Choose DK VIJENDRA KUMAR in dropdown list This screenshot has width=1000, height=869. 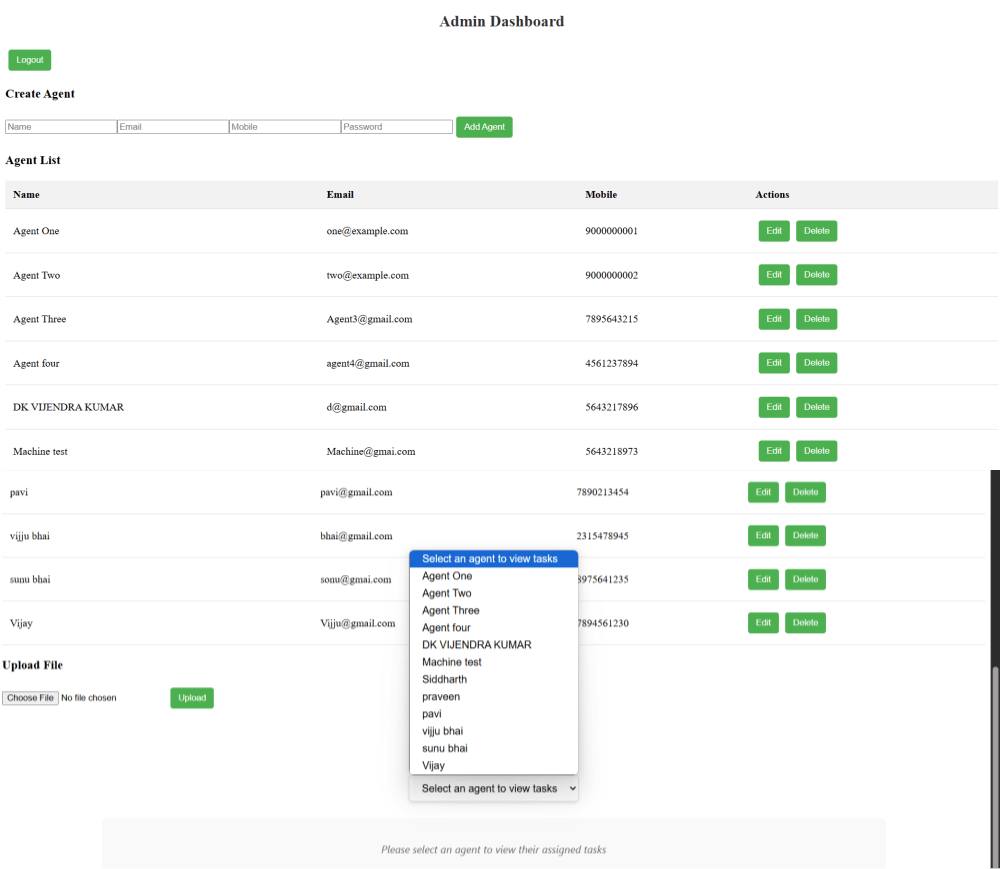pyautogui.click(x=494, y=645)
